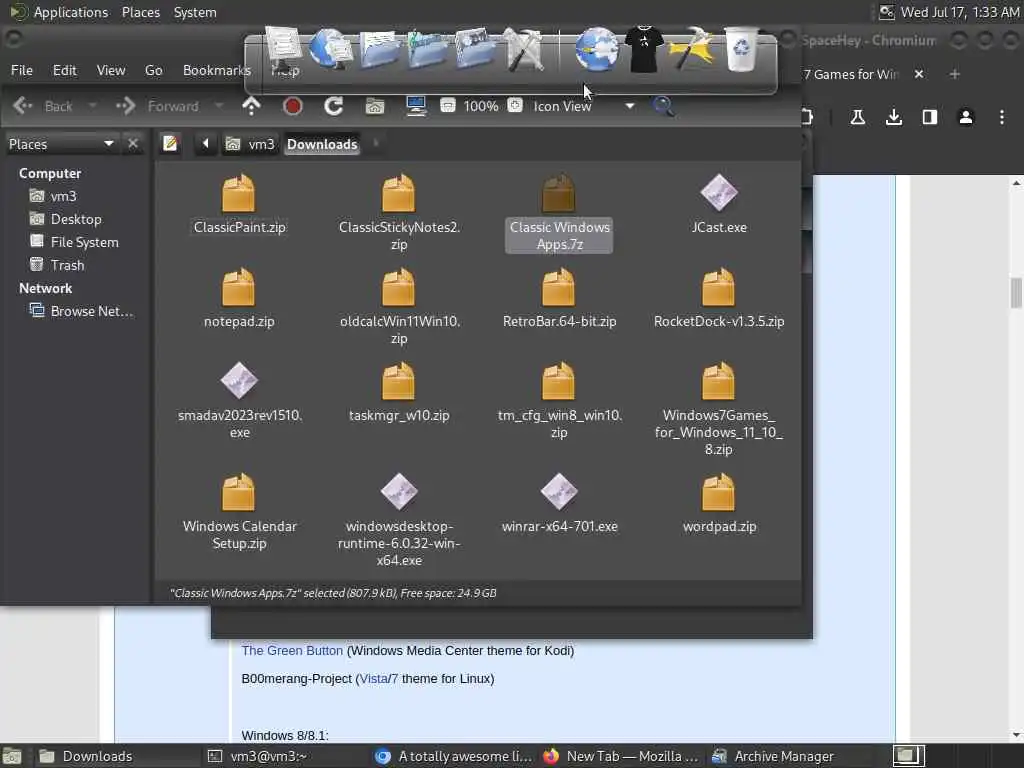Launch the blue globe browser in the dock
This screenshot has height=768, width=1024.
(596, 49)
